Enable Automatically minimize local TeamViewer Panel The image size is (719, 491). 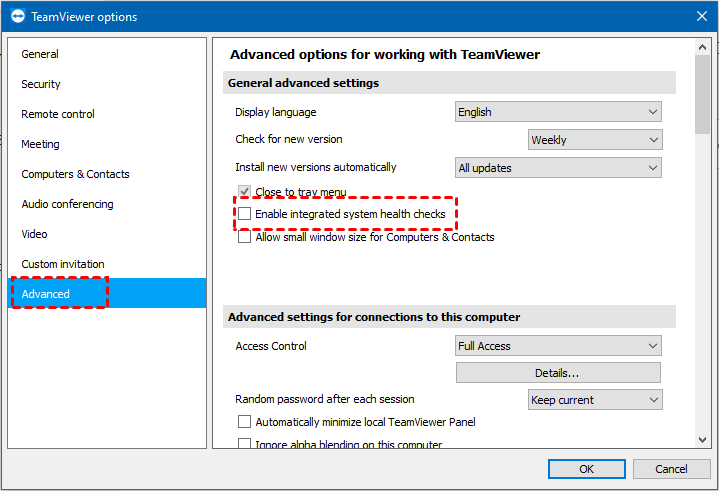tap(244, 422)
